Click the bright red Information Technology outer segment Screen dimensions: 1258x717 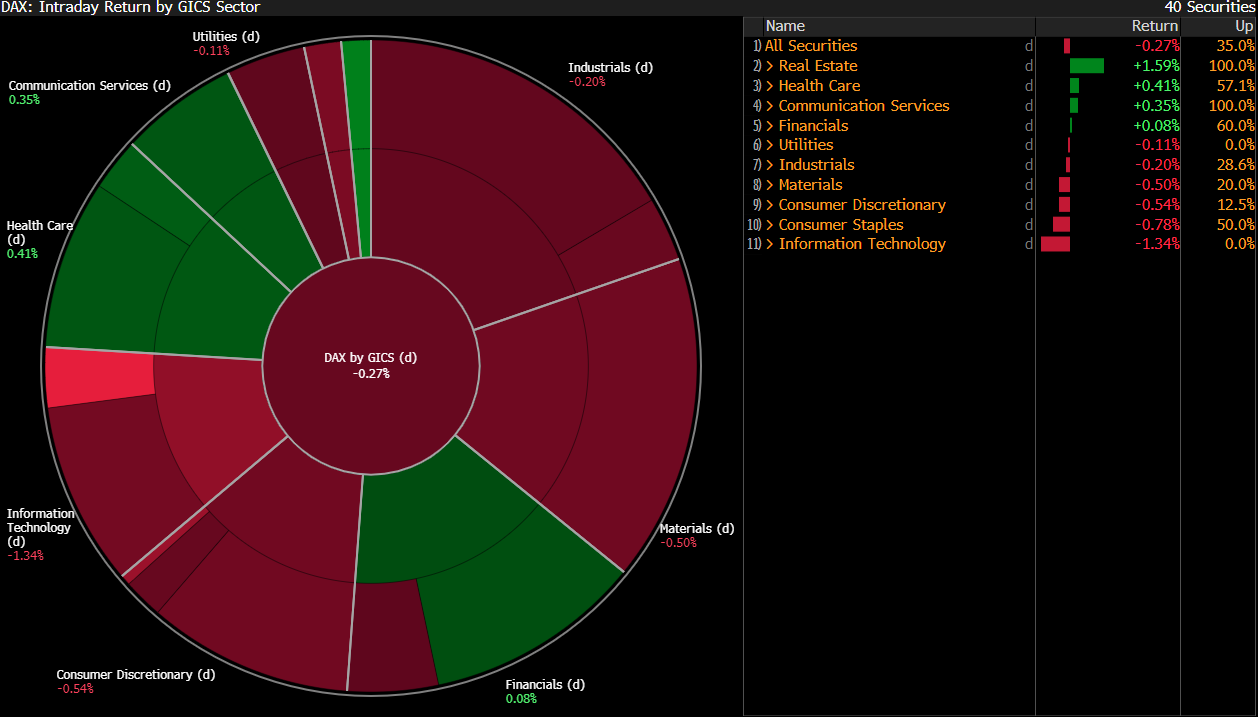98,377
